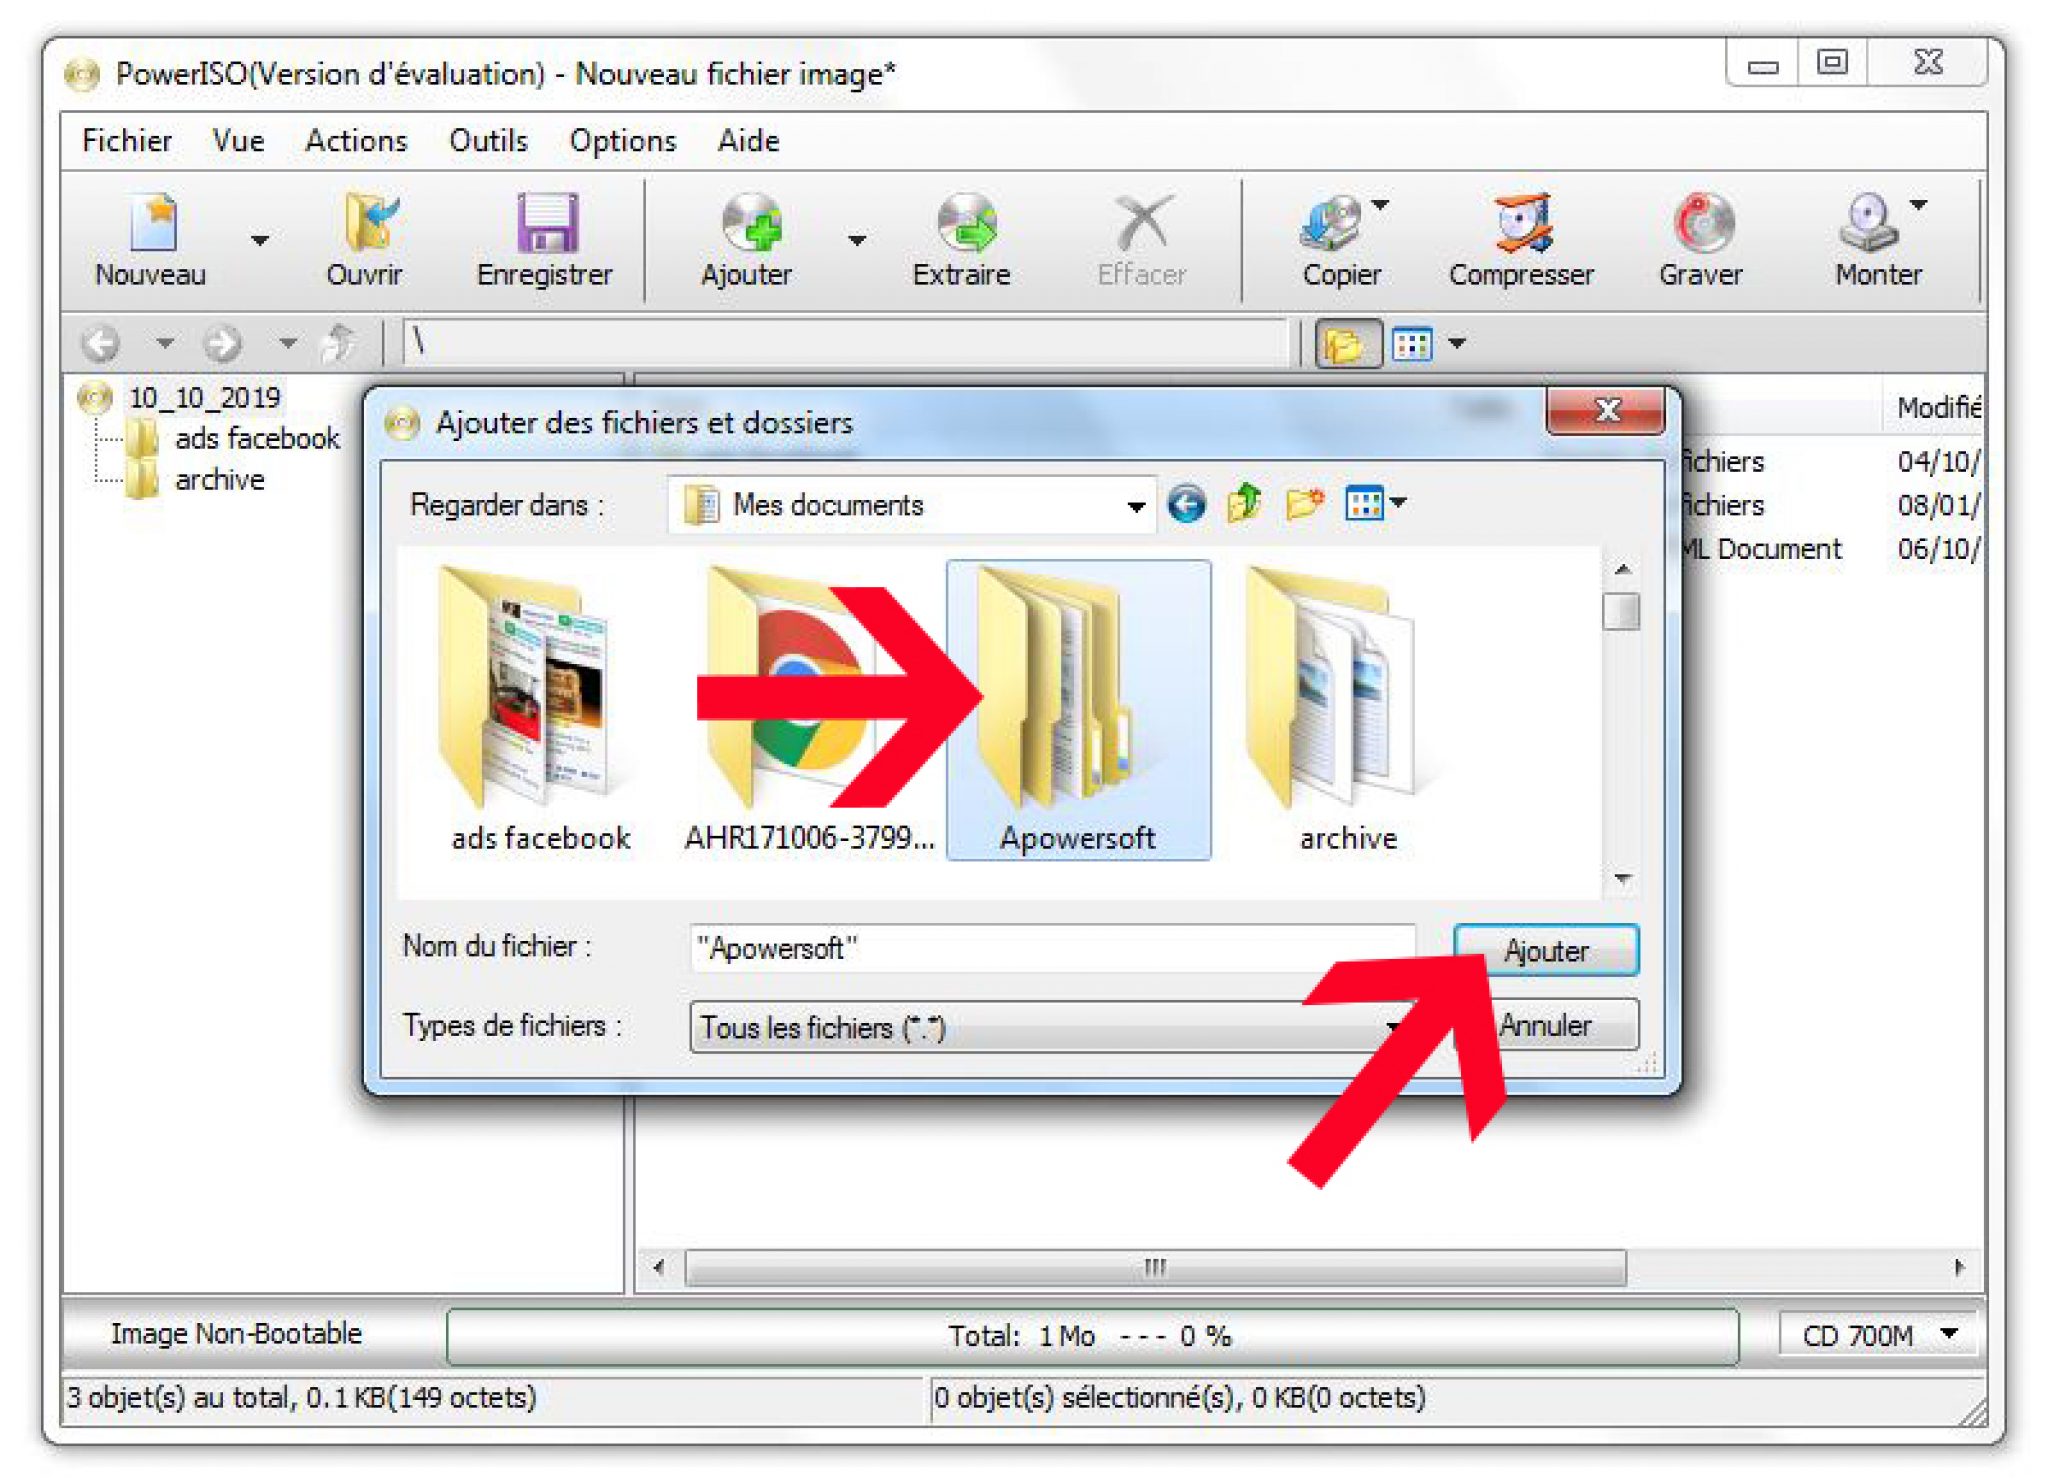Viewport: 2048px width, 1482px height.
Task: Click the horizontal scrollbar right arrow
Action: [x=1959, y=1268]
